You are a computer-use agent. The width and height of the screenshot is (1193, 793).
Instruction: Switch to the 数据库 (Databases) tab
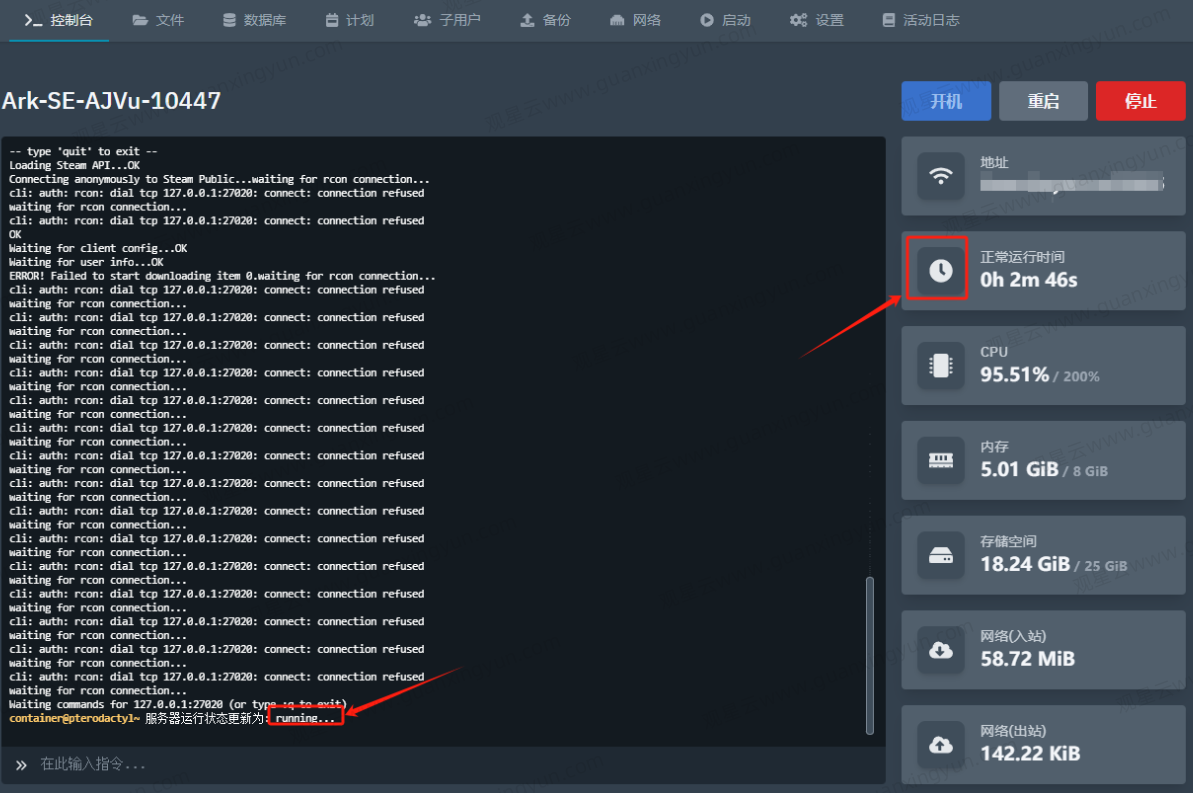[254, 20]
